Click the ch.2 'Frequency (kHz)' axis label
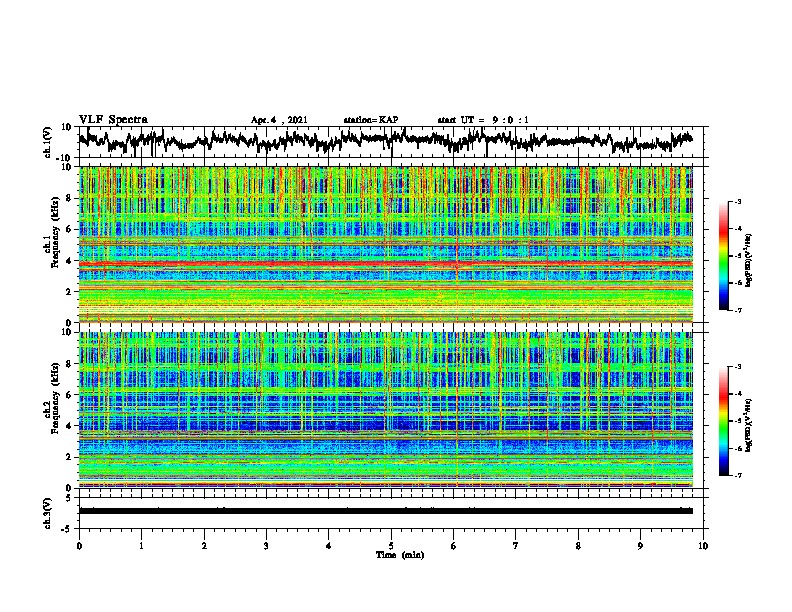 pyautogui.click(x=55, y=398)
